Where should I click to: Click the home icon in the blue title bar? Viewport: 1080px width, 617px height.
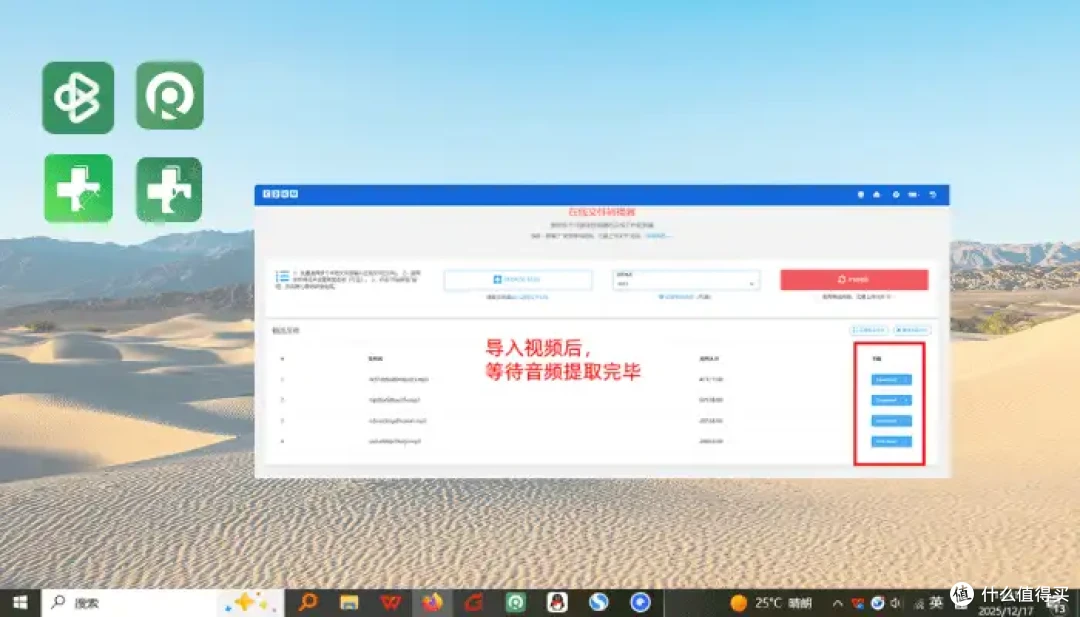pyautogui.click(x=877, y=195)
